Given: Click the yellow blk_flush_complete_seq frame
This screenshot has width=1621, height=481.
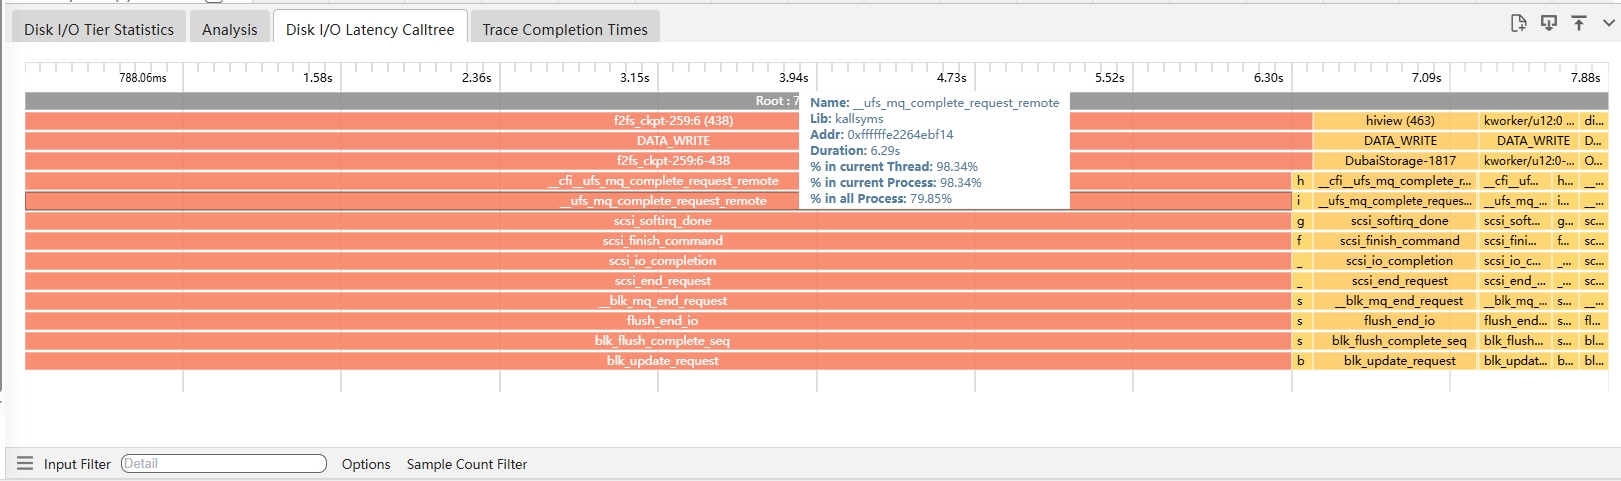Looking at the screenshot, I should pyautogui.click(x=1399, y=341).
